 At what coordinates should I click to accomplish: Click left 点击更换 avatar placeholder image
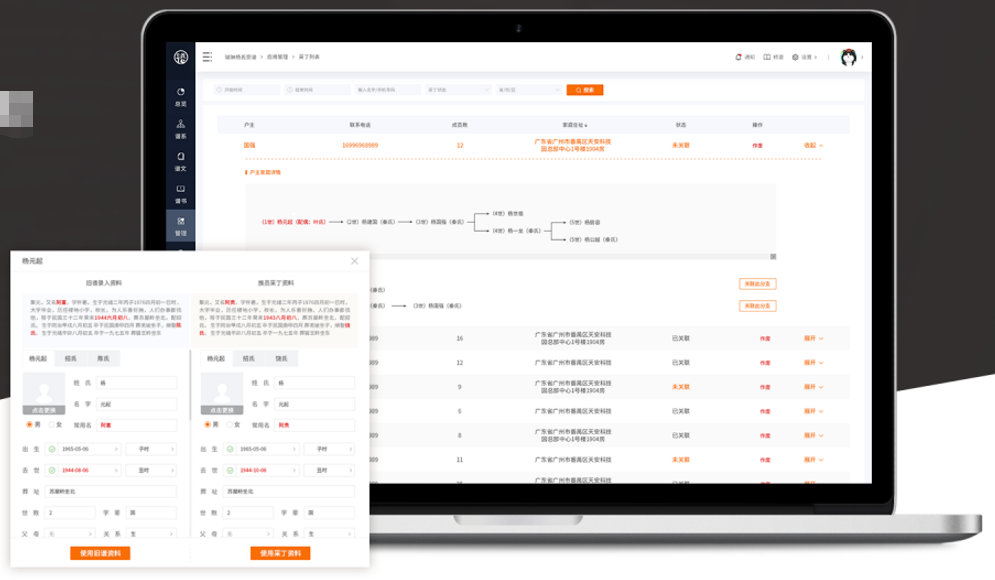pyautogui.click(x=44, y=393)
